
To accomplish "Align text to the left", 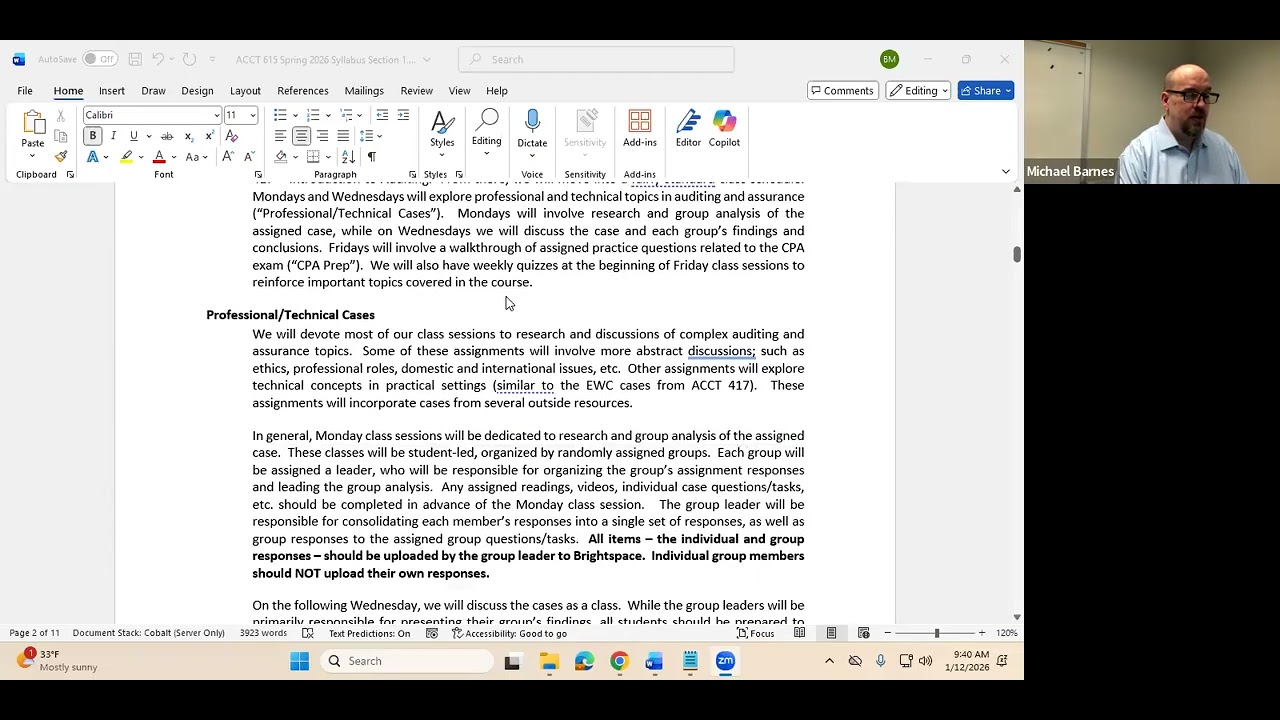I will [280, 136].
